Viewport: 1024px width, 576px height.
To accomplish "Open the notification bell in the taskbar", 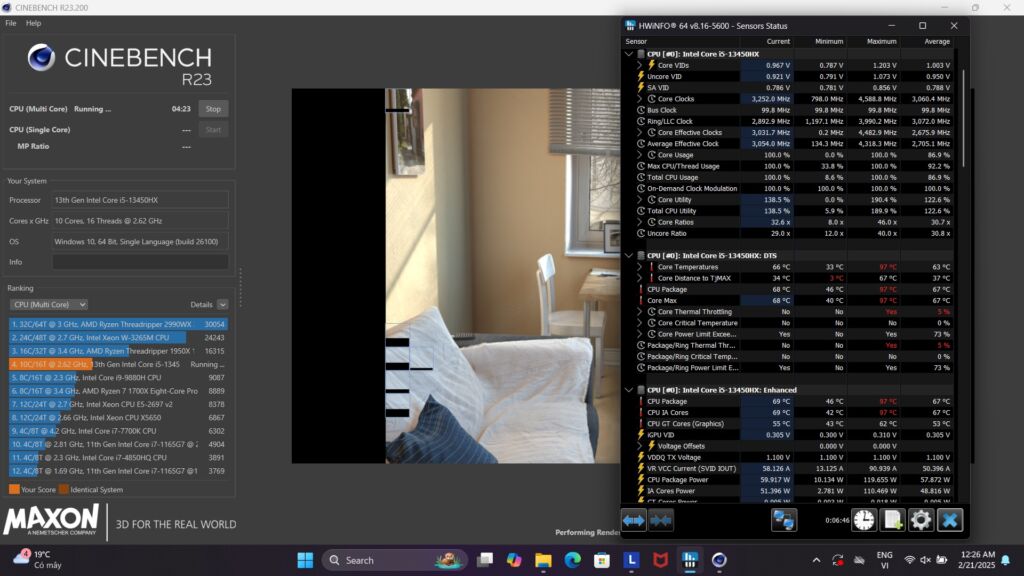I will click(1006, 560).
